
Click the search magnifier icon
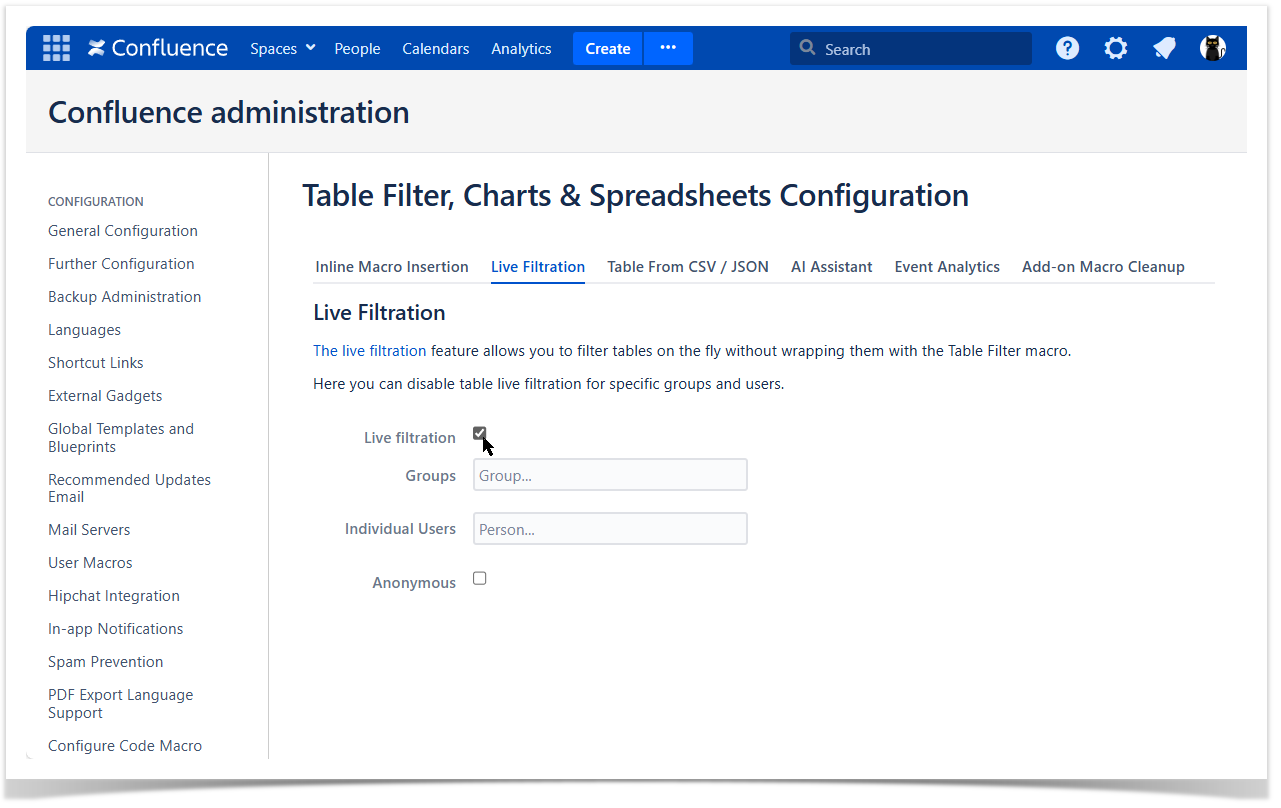(807, 48)
